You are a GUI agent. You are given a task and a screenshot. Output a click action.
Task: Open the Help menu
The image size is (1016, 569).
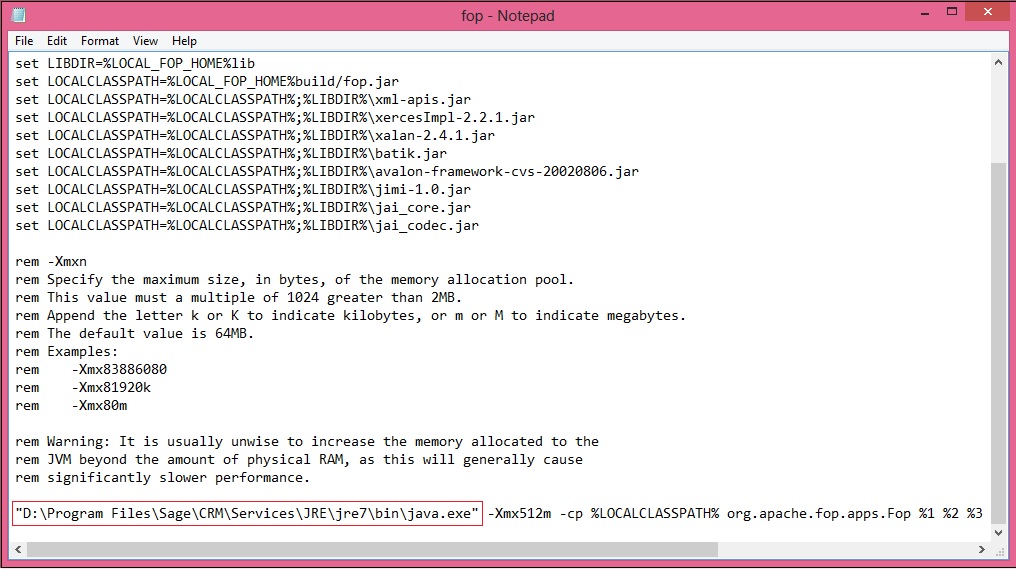[x=184, y=41]
